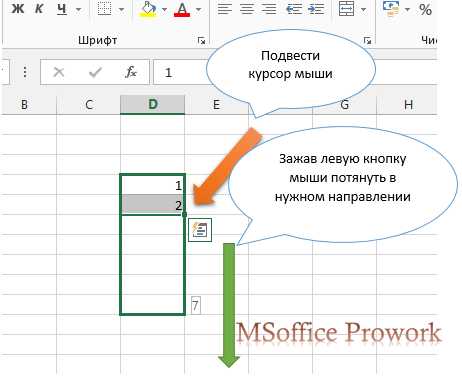
Task: Open alignment group dialog launcher
Action: pyautogui.click(x=367, y=41)
